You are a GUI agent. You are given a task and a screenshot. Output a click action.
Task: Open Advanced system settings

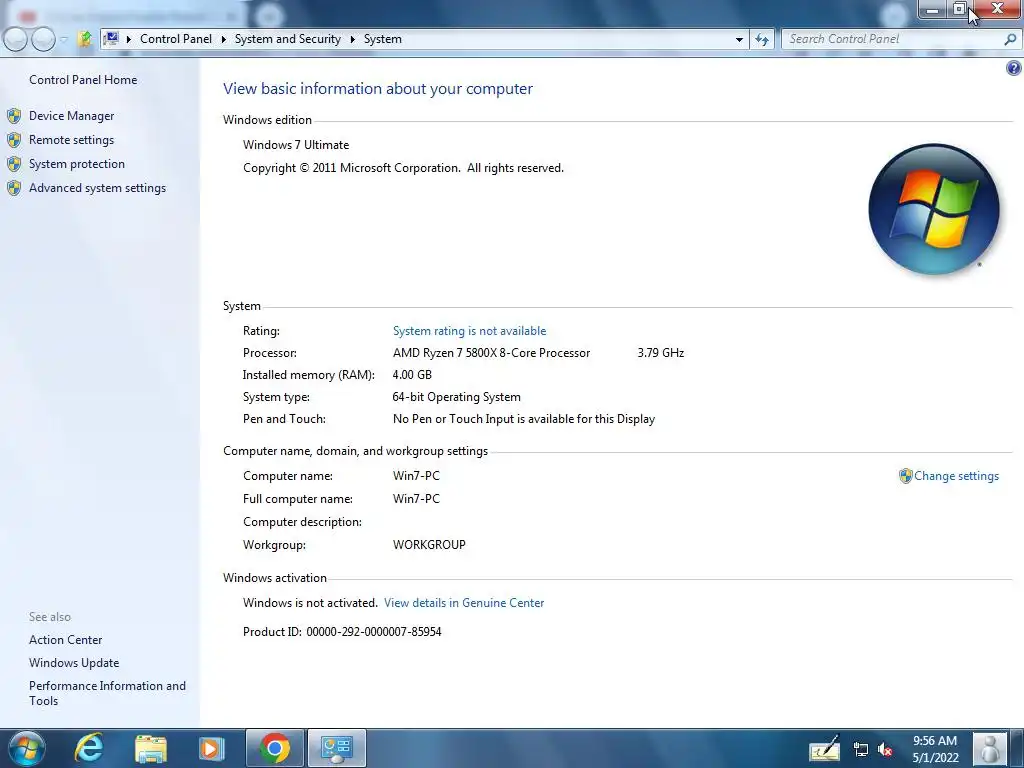(97, 188)
